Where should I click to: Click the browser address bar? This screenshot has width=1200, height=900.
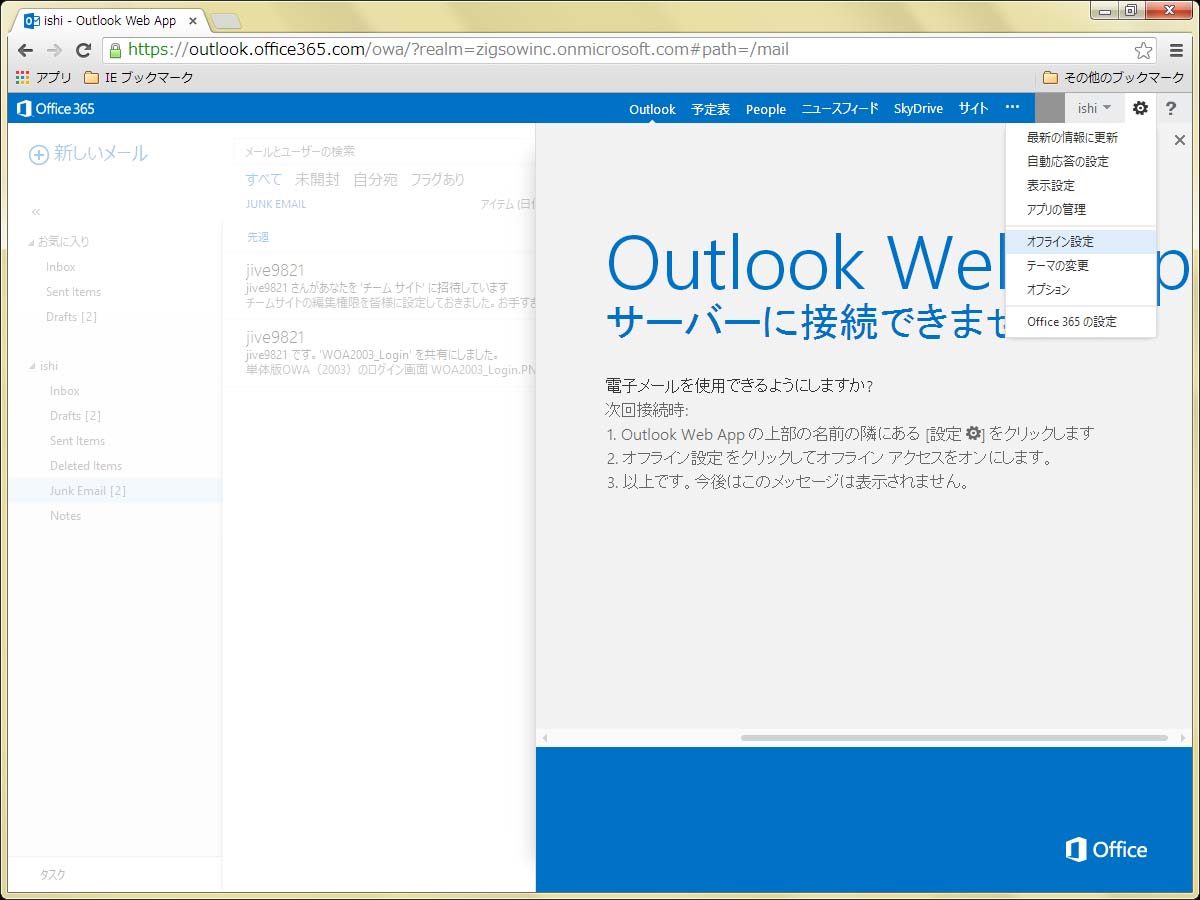(630, 50)
